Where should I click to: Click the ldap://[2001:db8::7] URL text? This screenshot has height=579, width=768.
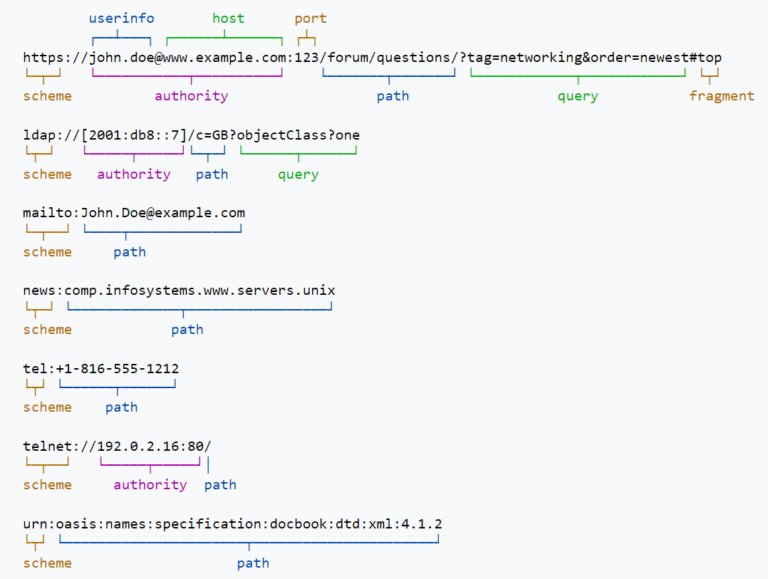(191, 135)
